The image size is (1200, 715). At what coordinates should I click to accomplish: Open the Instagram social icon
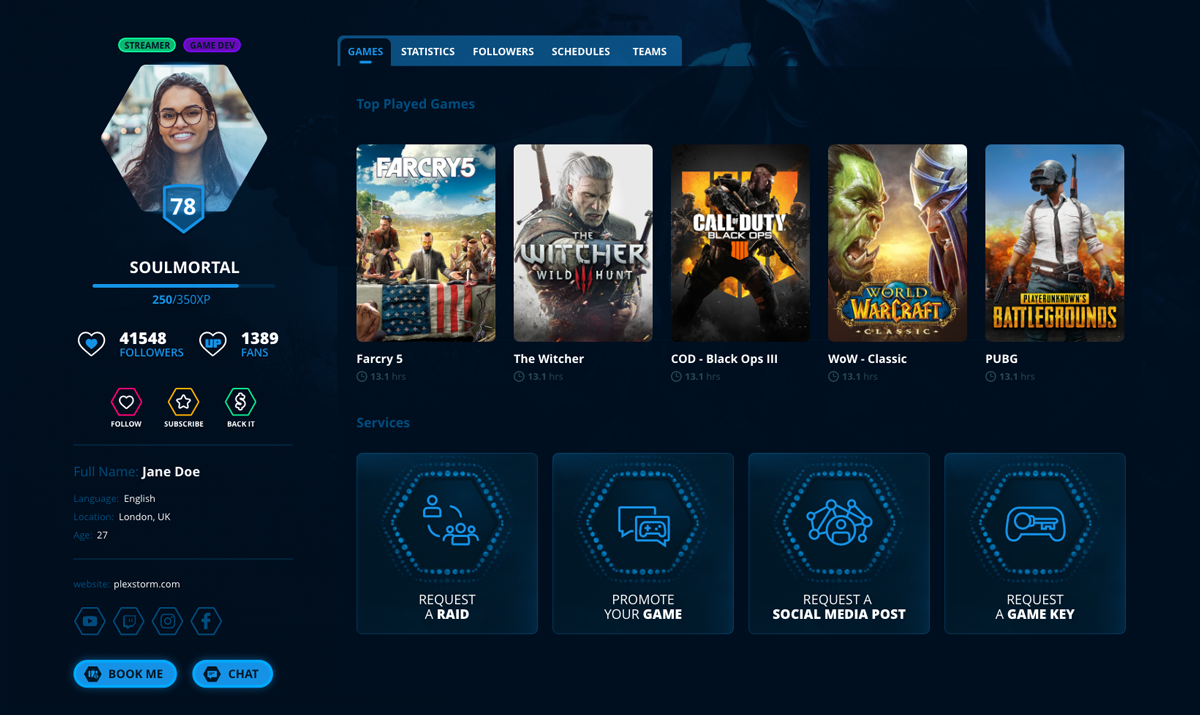(x=168, y=621)
